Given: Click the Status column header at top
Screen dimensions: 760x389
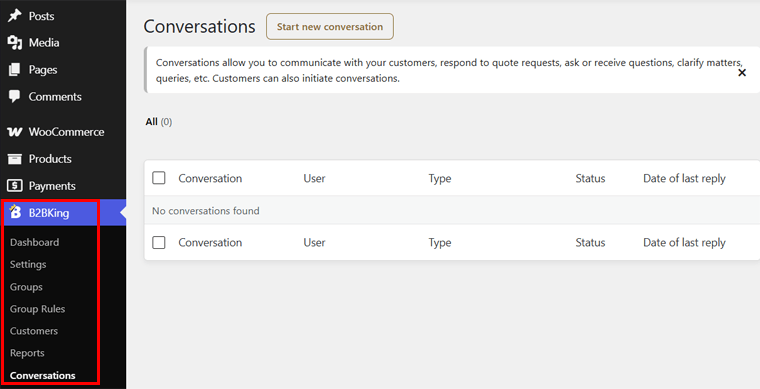Looking at the screenshot, I should click(590, 178).
